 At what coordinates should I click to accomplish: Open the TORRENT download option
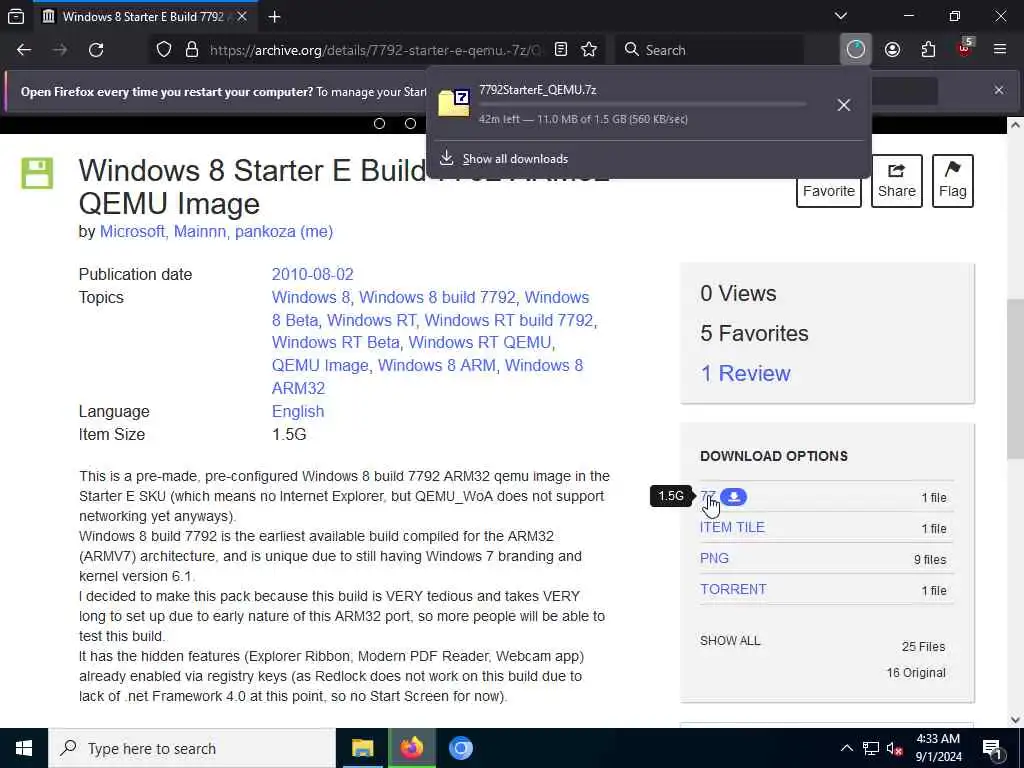click(733, 589)
